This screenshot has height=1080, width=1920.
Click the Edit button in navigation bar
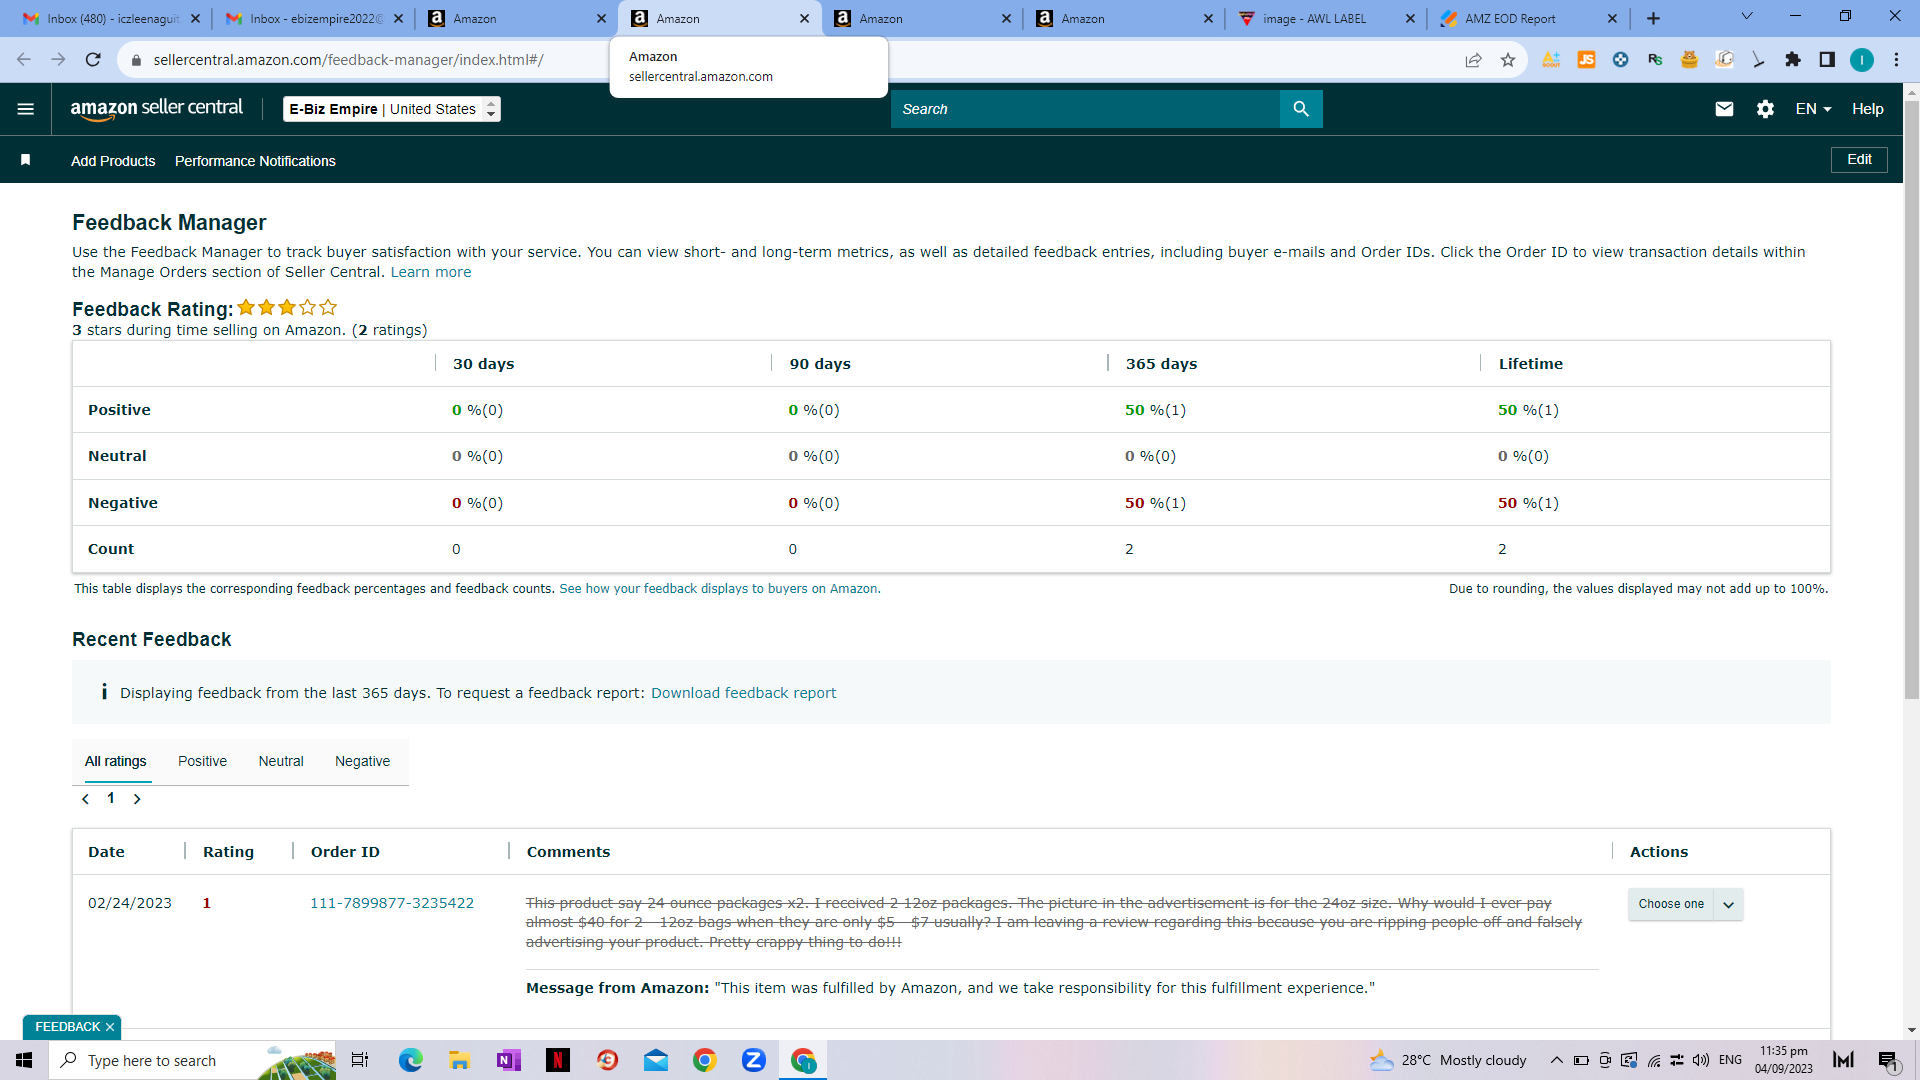click(x=1859, y=160)
